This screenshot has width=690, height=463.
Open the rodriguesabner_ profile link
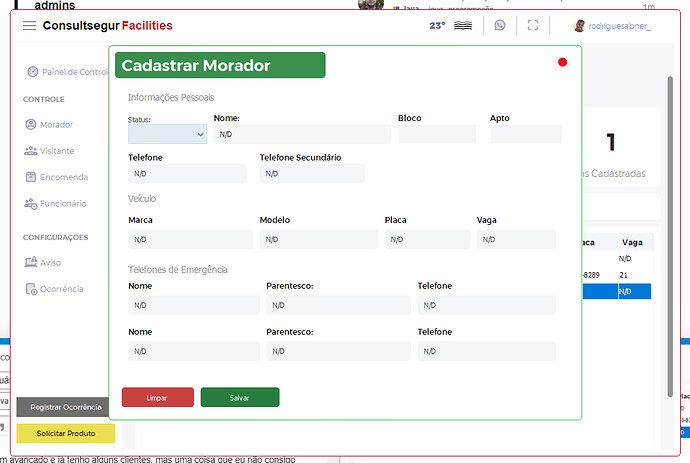[620, 26]
